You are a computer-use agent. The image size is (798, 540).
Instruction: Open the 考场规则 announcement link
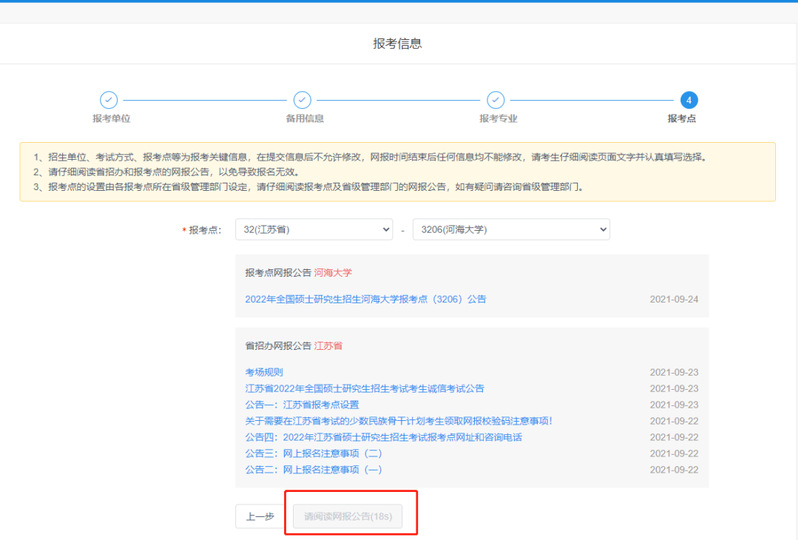(264, 372)
